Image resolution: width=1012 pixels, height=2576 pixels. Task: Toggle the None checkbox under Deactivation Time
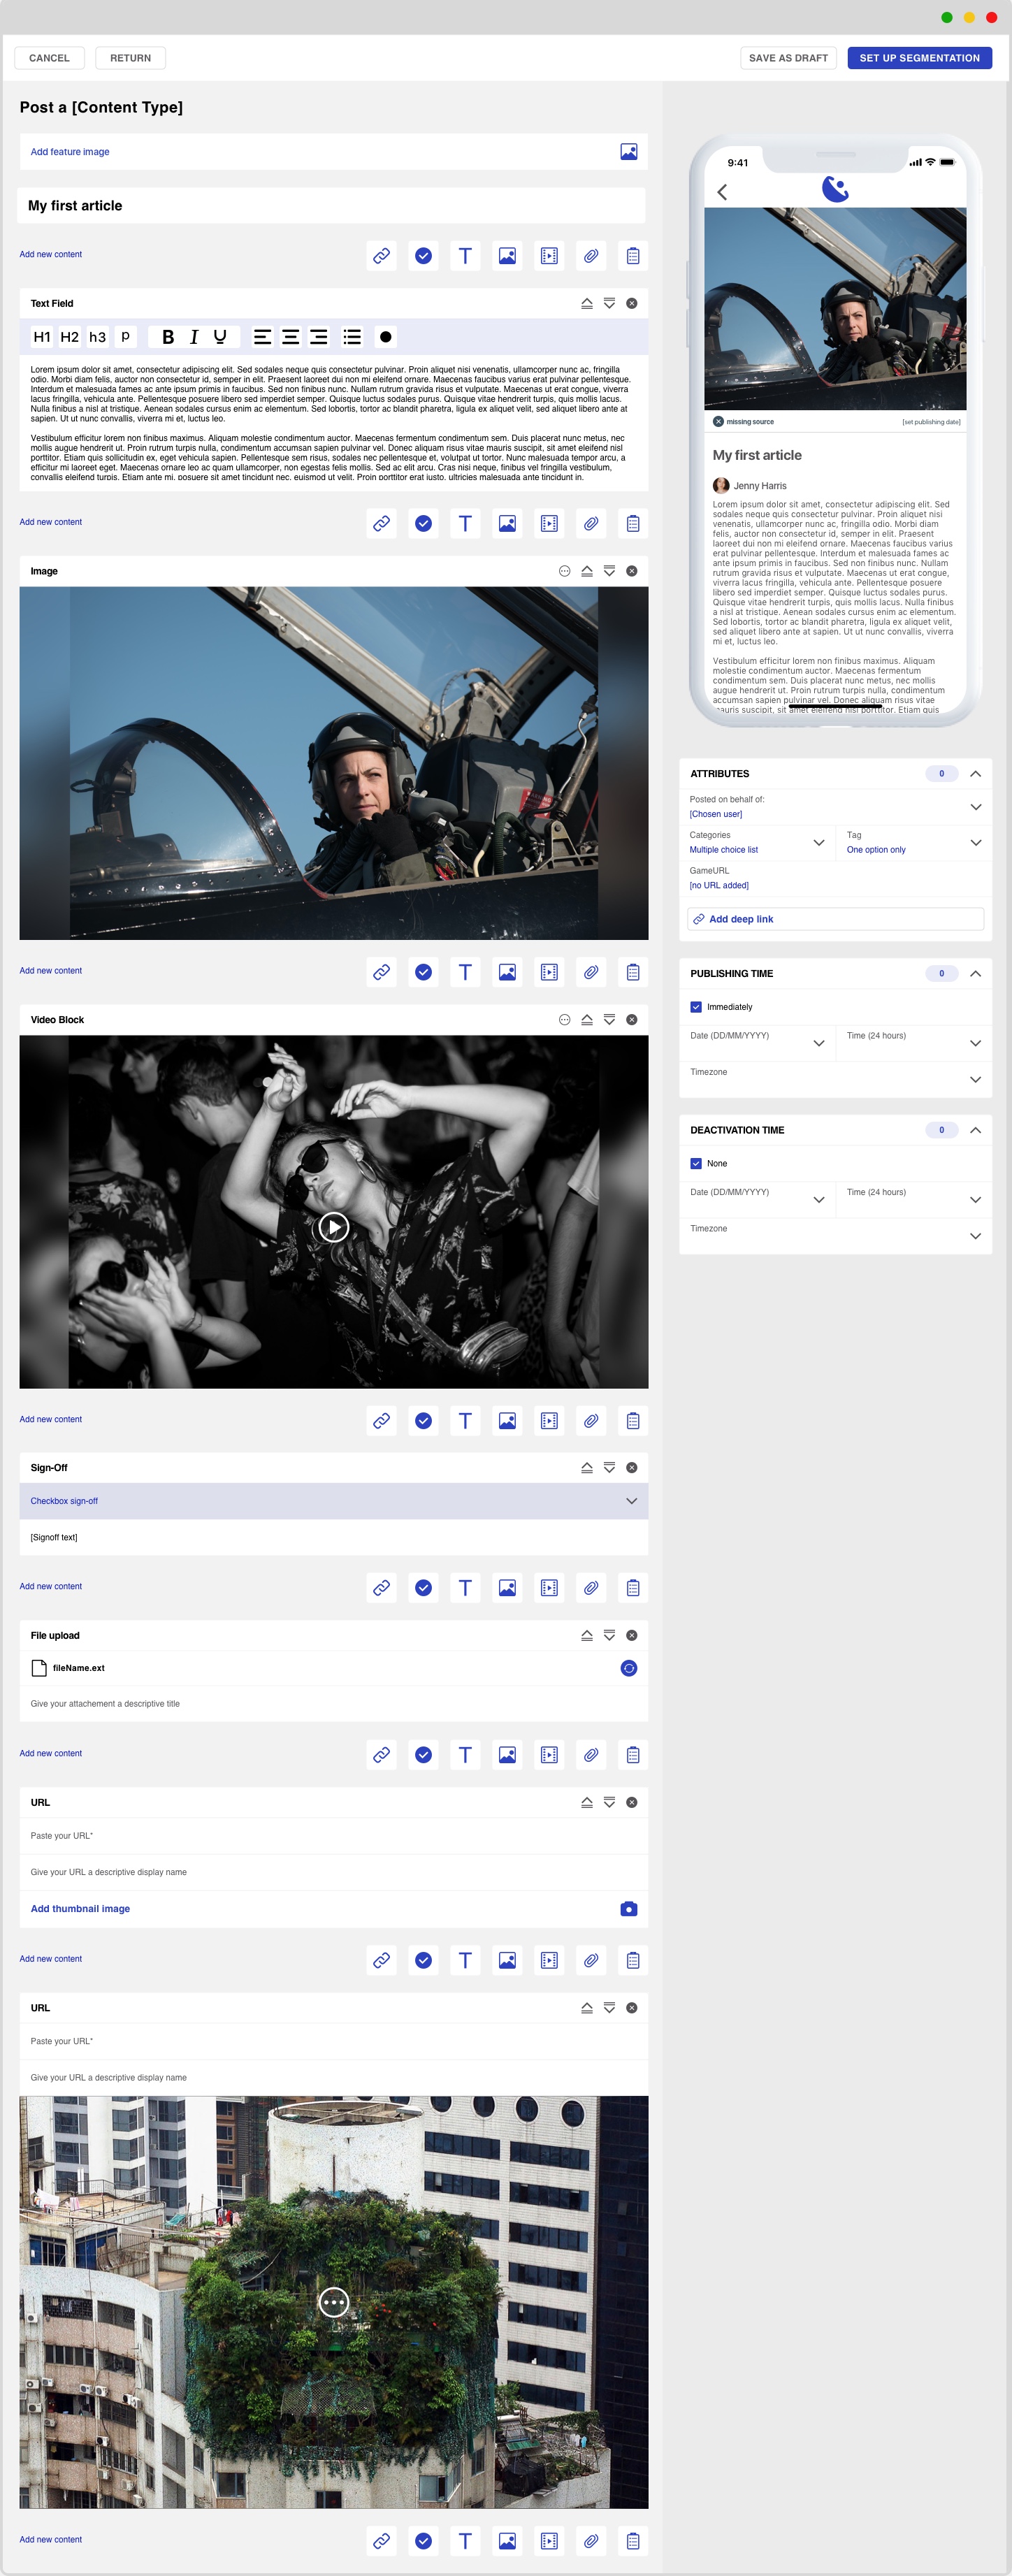pyautogui.click(x=696, y=1164)
